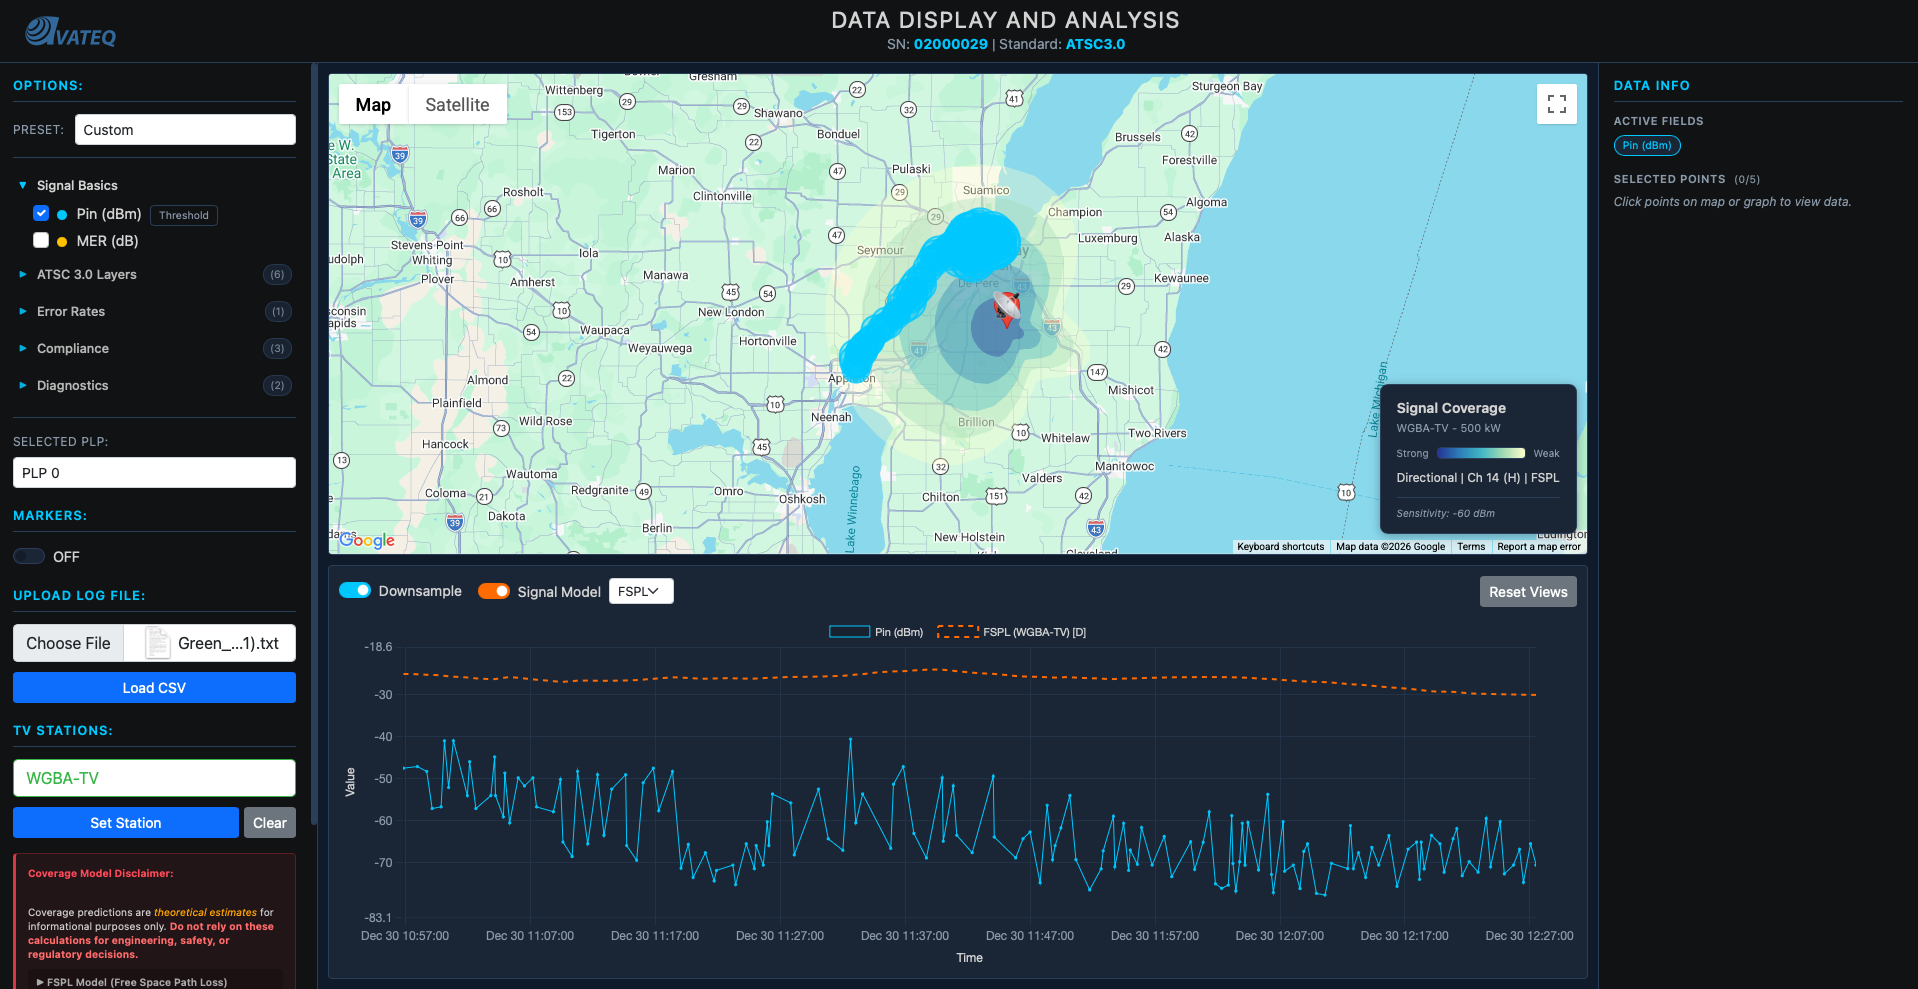
Task: Select the Map view tab
Action: tap(373, 105)
